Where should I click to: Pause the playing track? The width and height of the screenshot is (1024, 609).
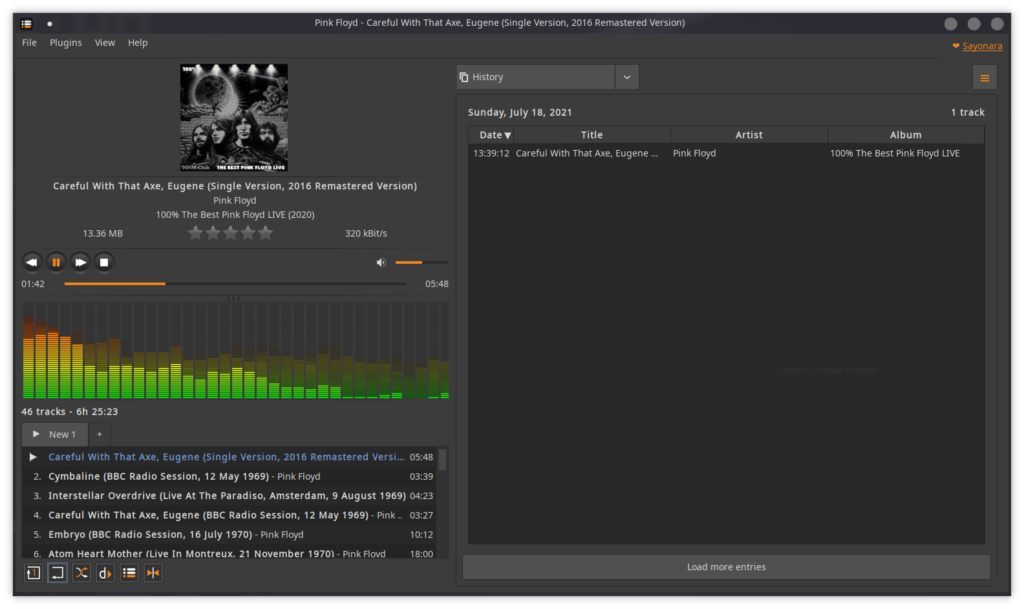[56, 262]
